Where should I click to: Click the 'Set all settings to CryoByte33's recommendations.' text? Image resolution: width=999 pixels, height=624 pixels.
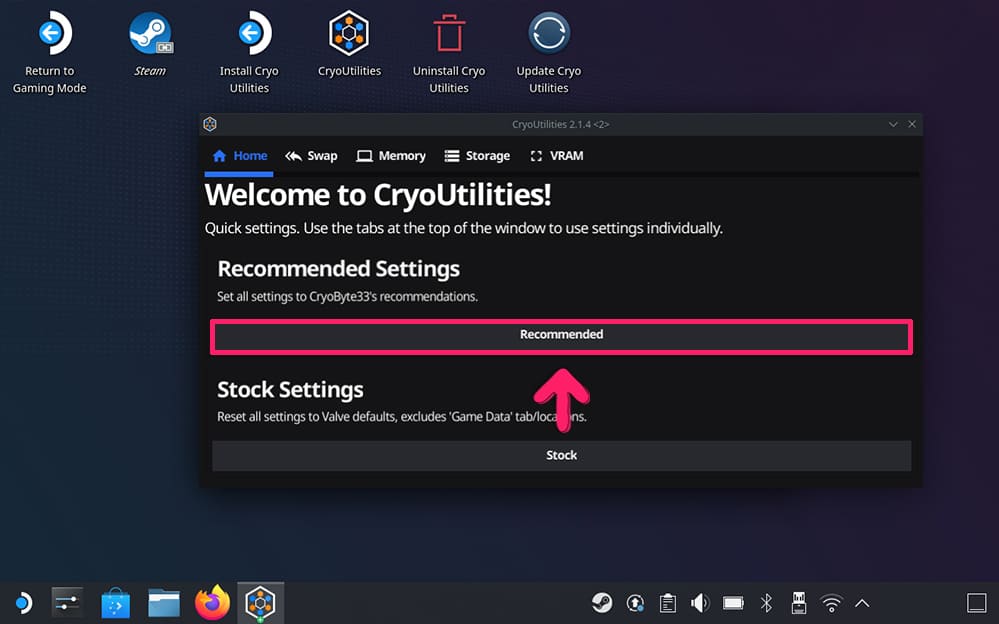347,296
